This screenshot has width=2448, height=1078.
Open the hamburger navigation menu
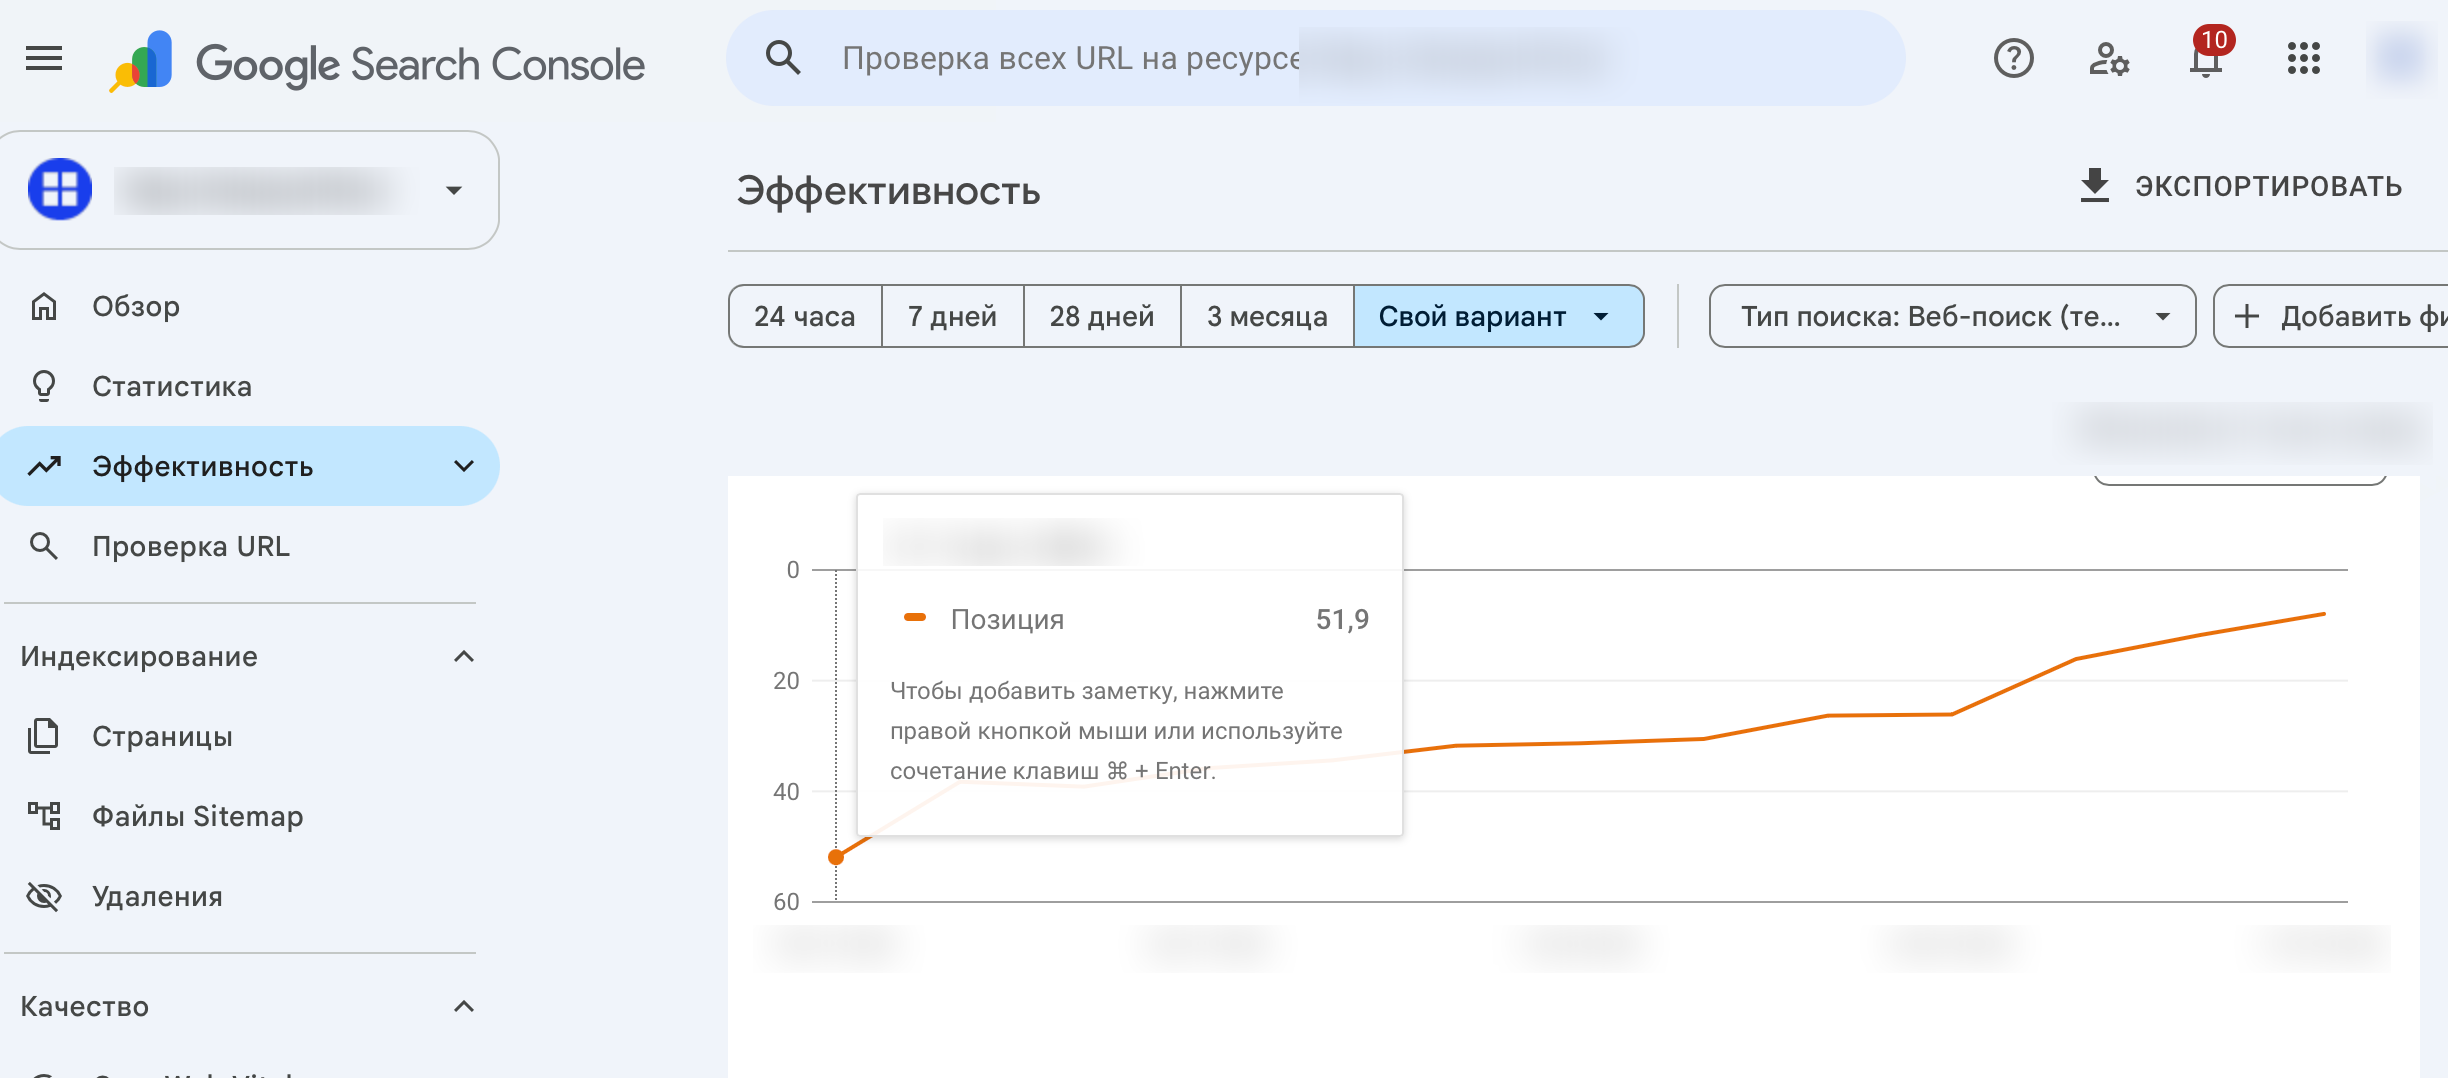pyautogui.click(x=44, y=59)
